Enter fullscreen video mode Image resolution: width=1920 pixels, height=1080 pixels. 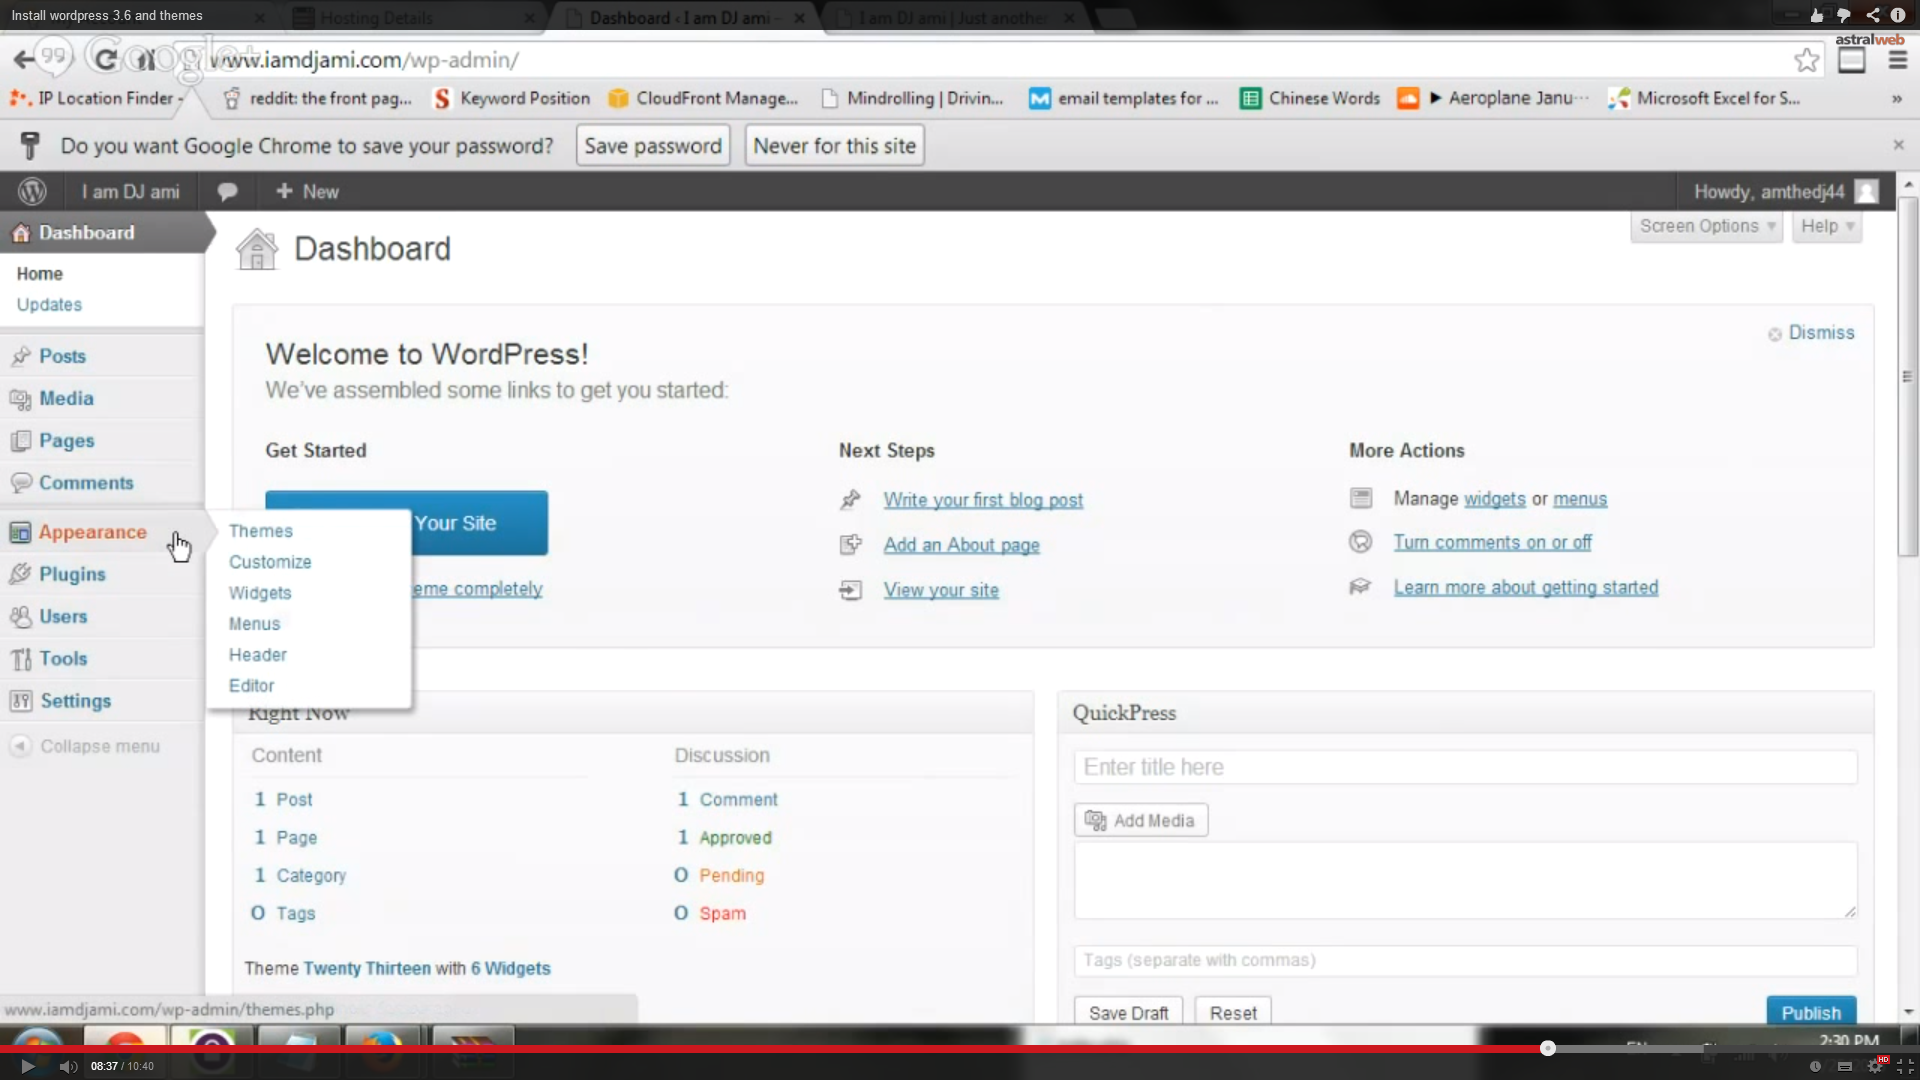(x=1905, y=1066)
